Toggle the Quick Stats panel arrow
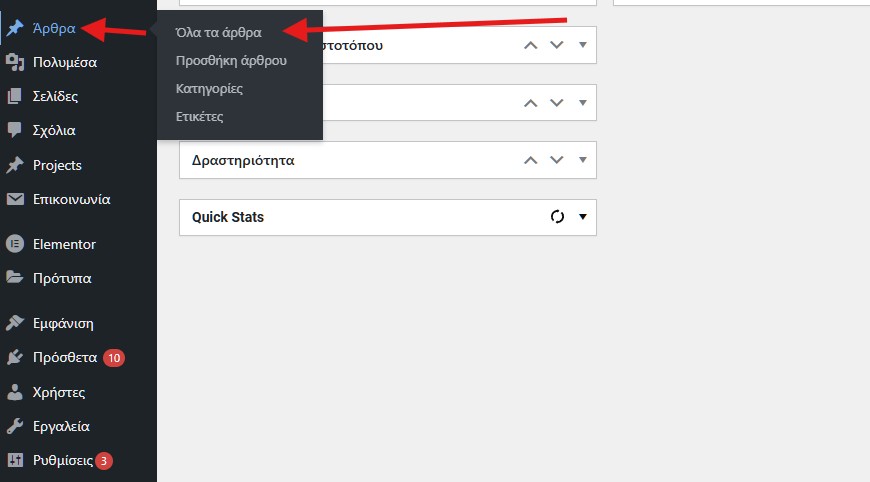Viewport: 870px width, 482px height. click(583, 217)
